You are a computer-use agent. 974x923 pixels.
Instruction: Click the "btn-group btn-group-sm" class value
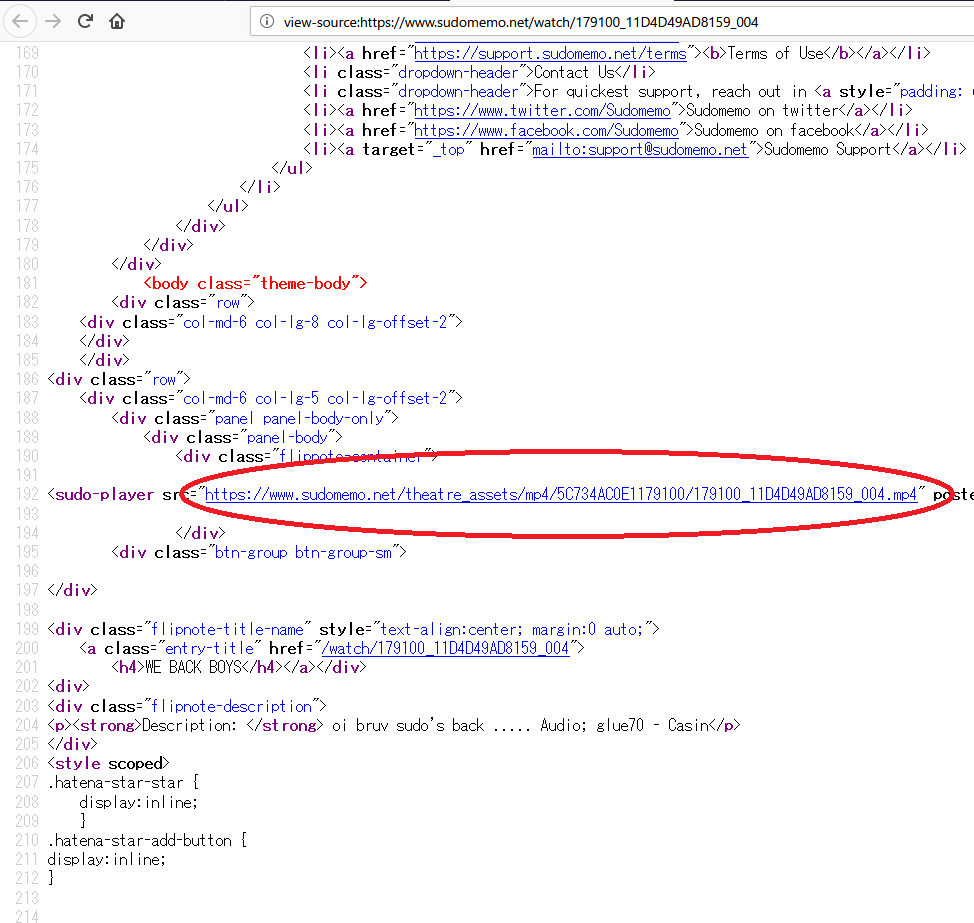click(303, 552)
